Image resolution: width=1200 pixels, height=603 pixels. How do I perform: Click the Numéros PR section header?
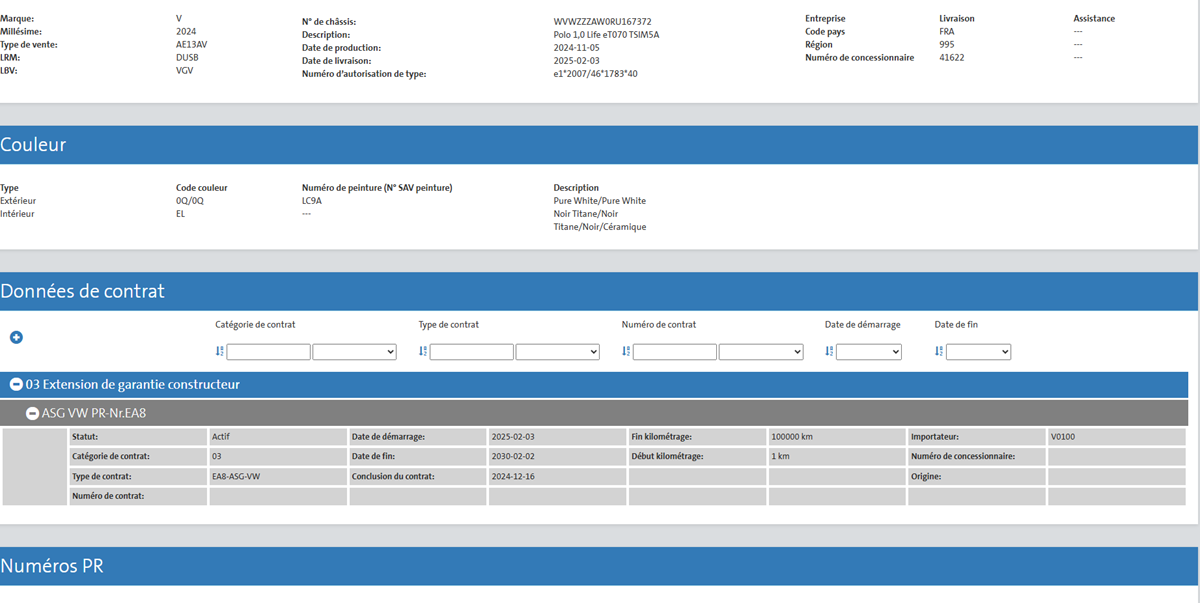51,566
